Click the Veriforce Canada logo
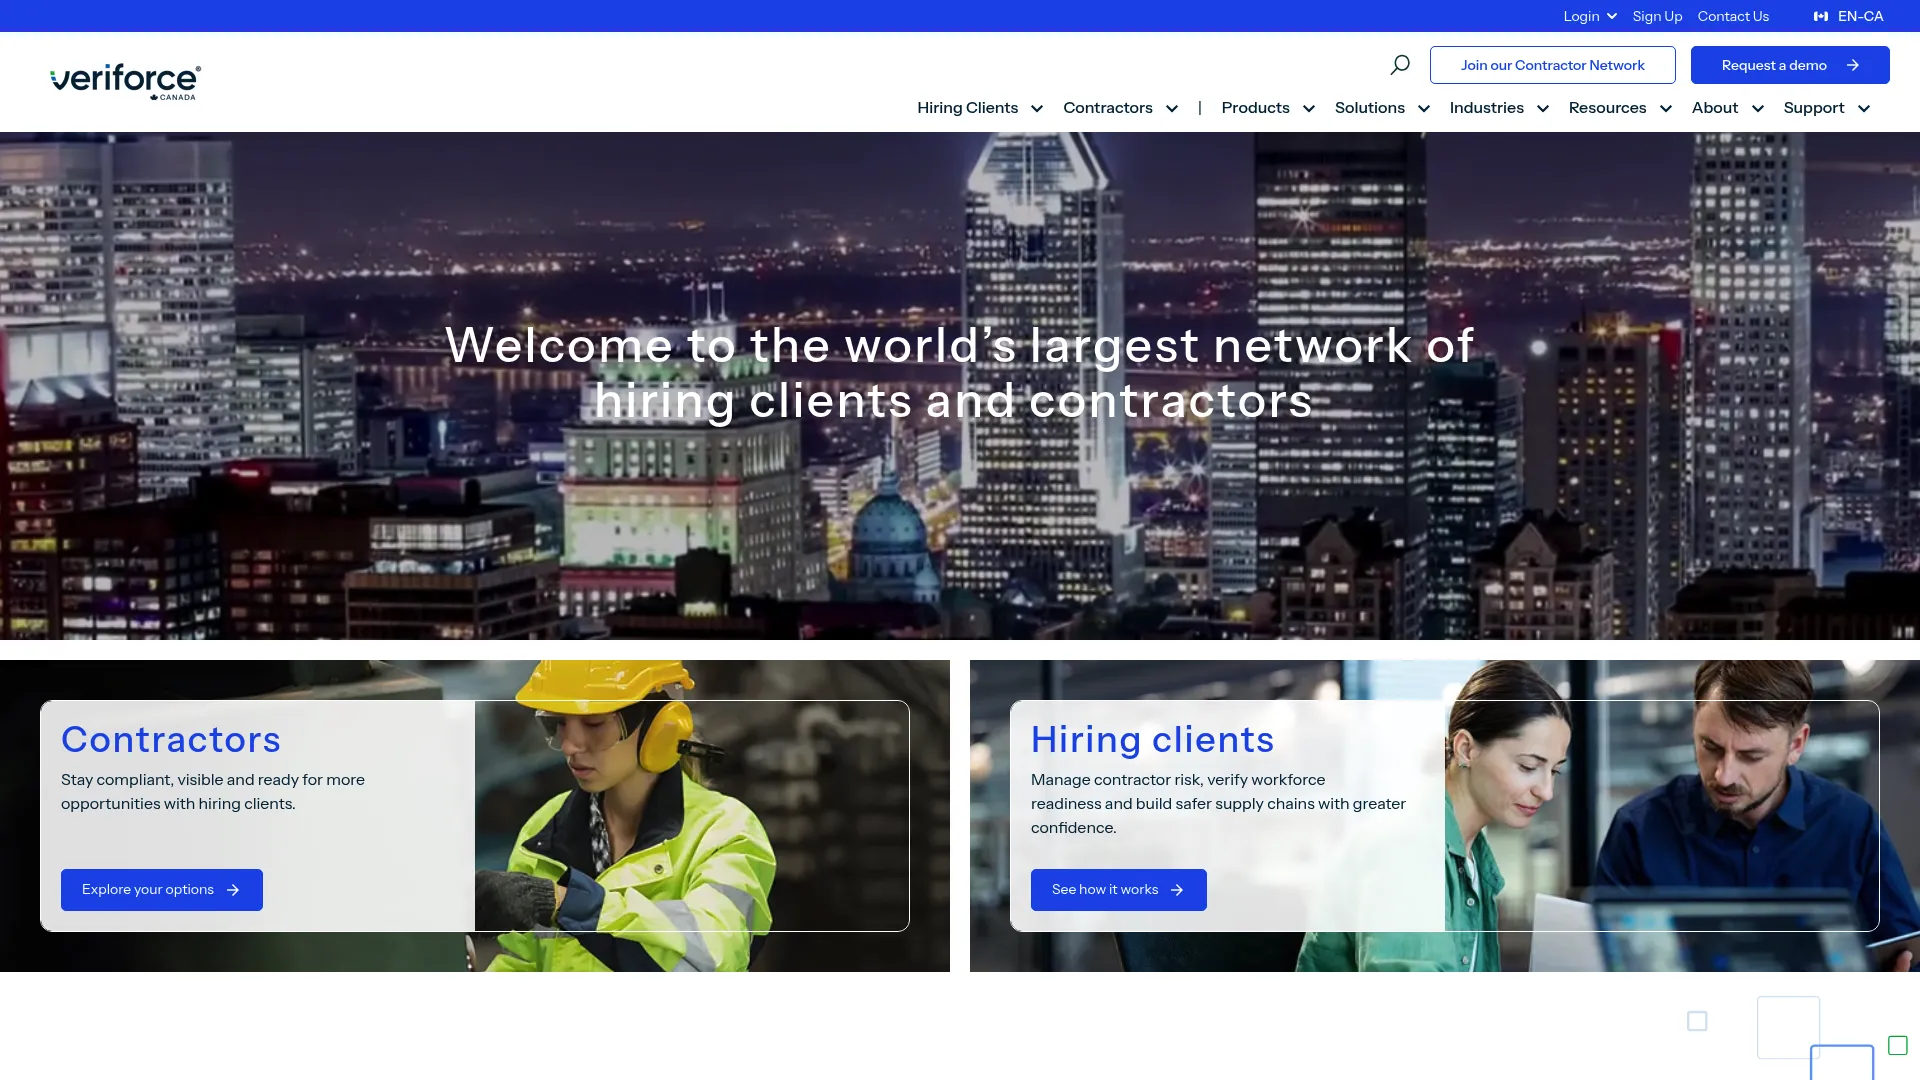 pyautogui.click(x=126, y=81)
